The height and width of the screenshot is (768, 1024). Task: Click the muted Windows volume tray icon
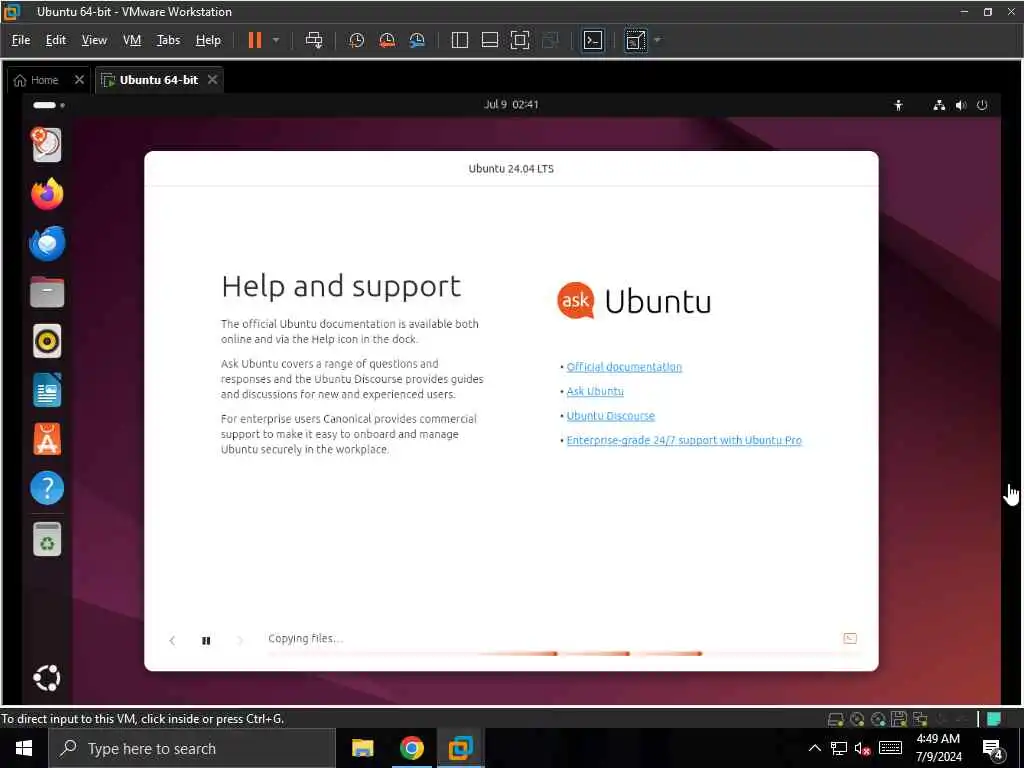click(862, 749)
